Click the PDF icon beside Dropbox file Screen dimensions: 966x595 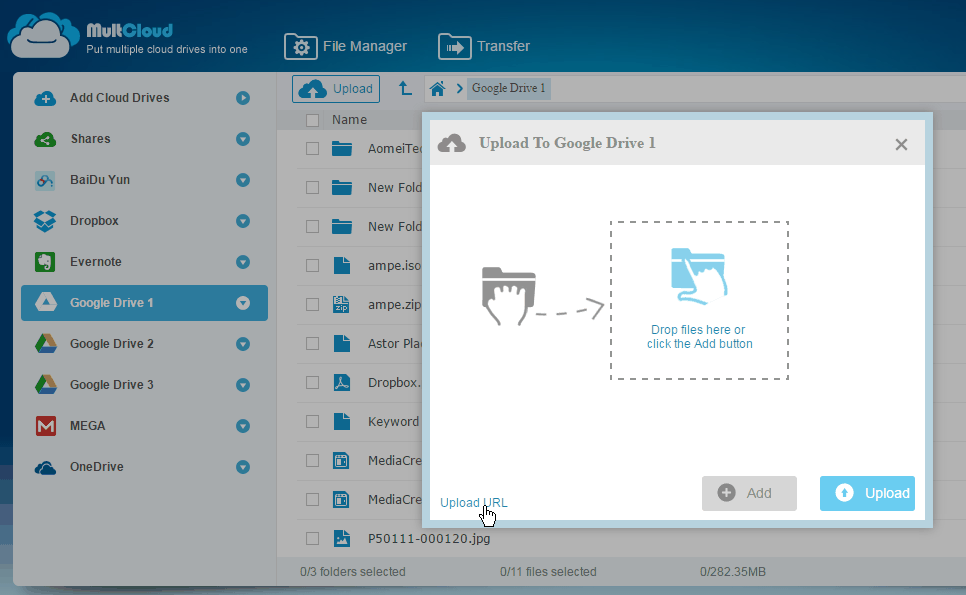click(341, 382)
